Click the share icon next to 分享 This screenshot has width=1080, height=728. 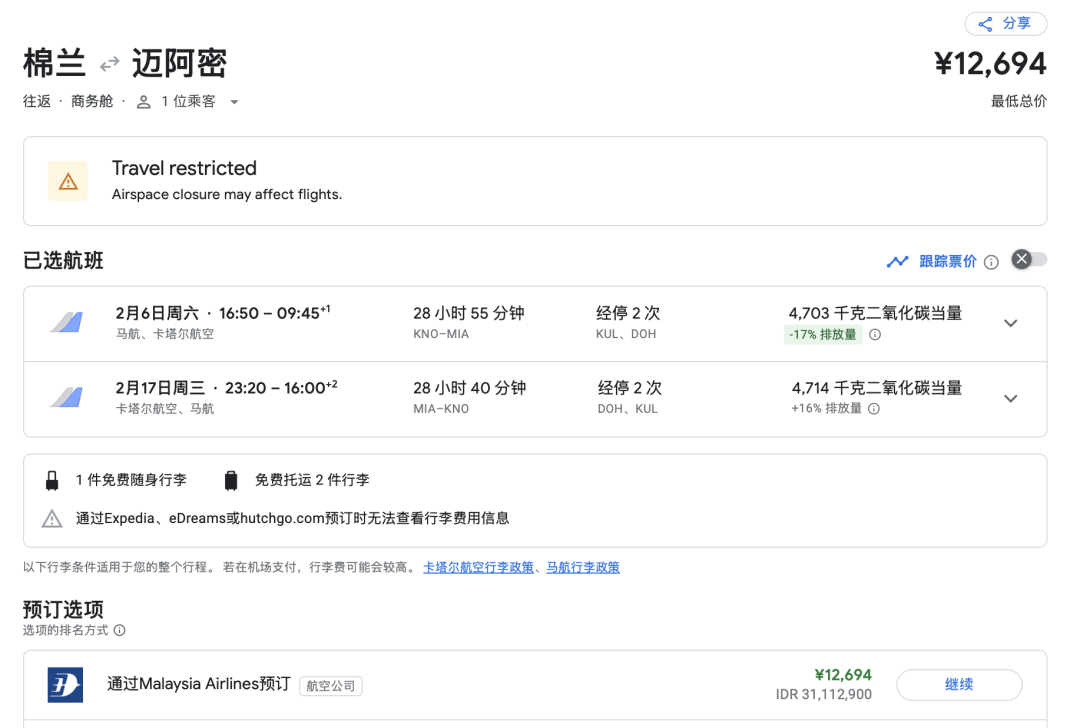point(984,23)
